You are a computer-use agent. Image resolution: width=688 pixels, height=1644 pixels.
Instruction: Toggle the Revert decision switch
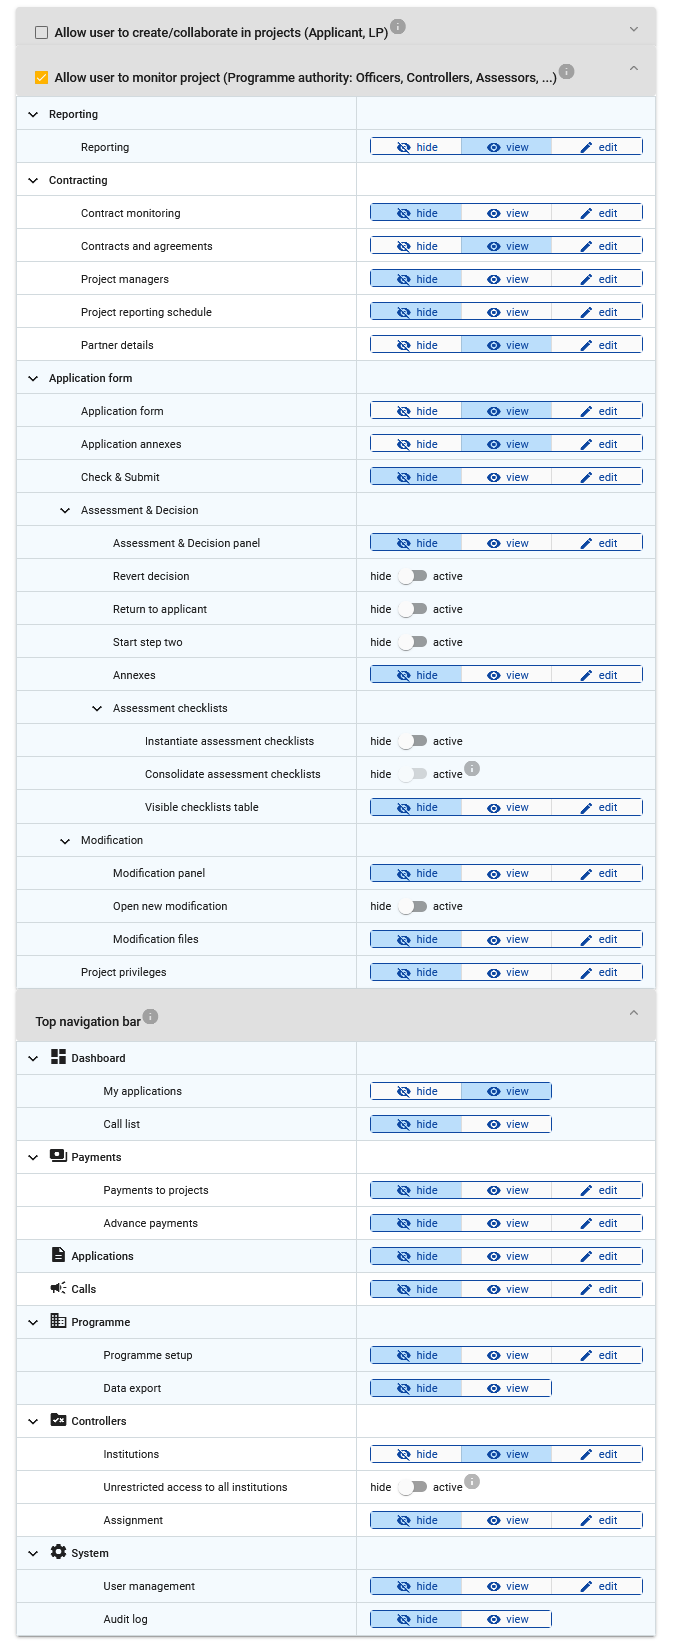tap(412, 576)
